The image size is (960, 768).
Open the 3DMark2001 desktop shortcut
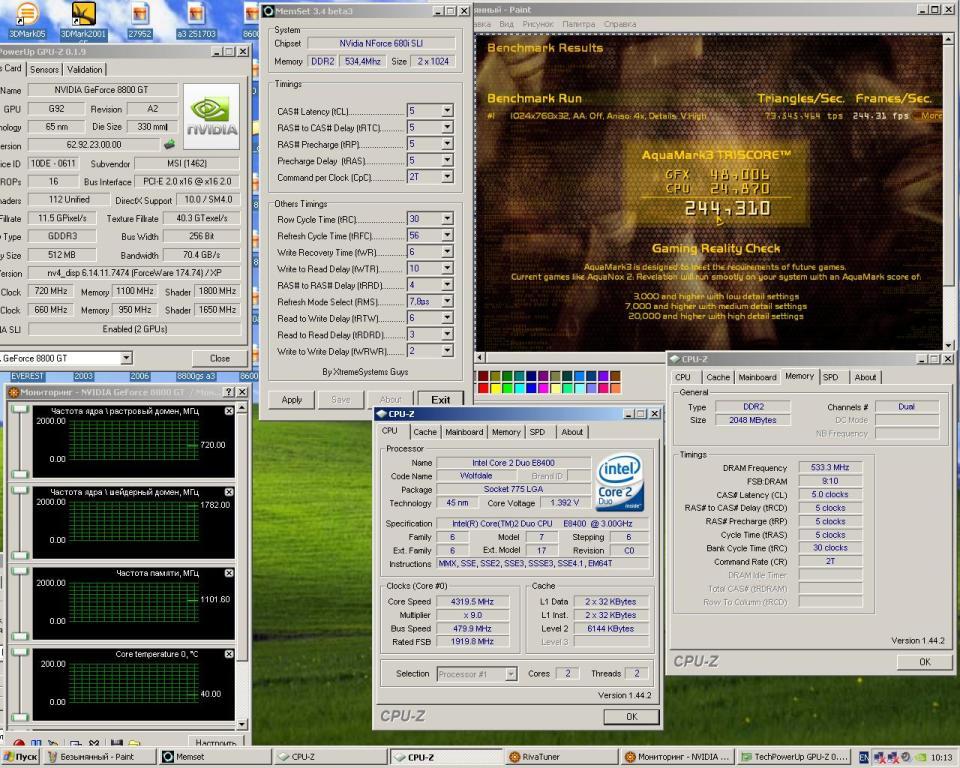click(x=83, y=18)
